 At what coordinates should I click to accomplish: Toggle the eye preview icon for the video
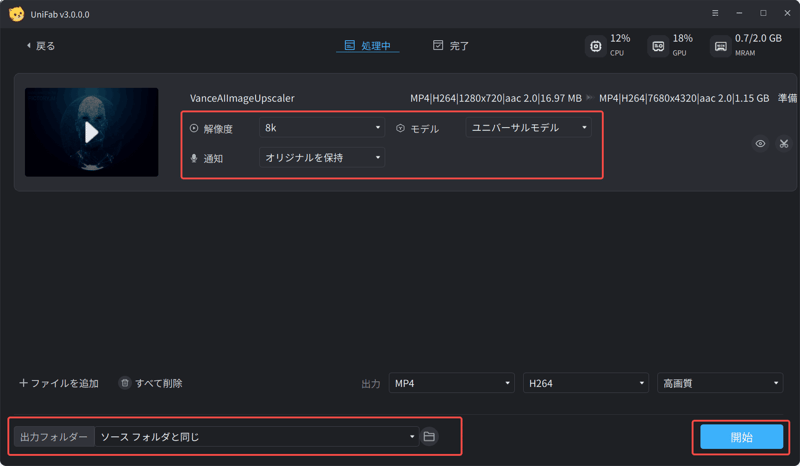point(760,144)
